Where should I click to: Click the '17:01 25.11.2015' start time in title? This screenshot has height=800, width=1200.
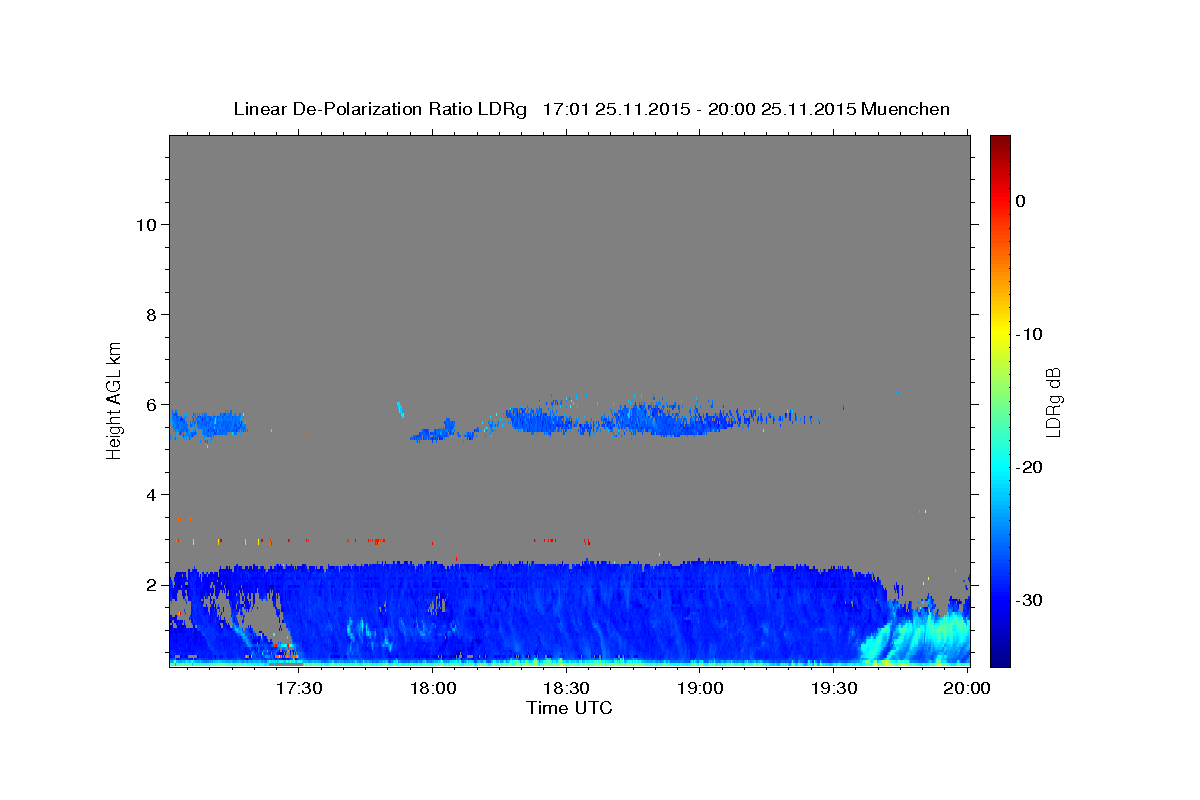click(616, 109)
